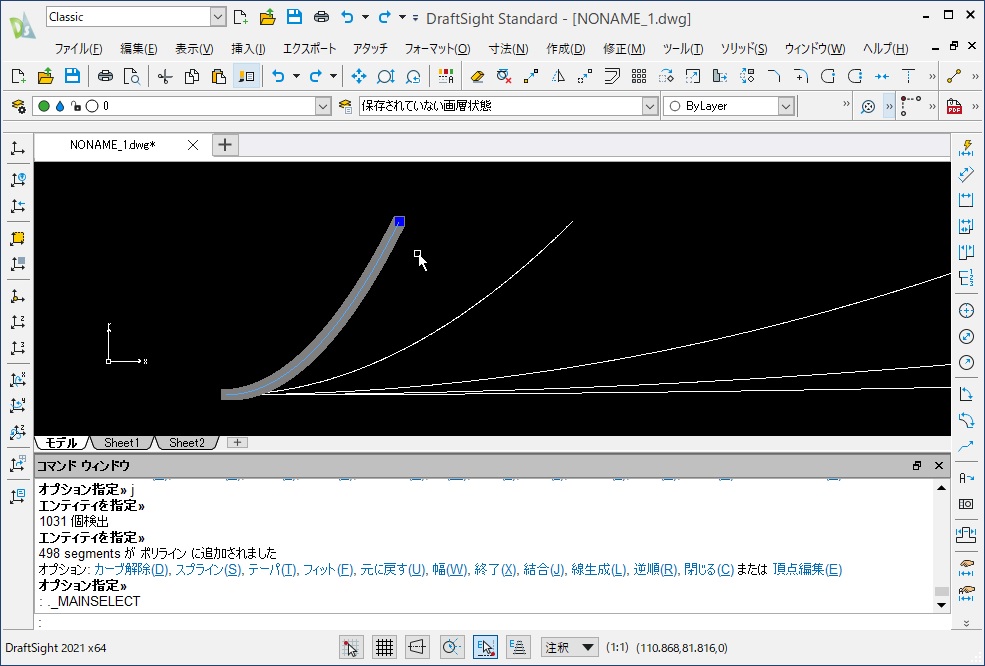Open the 表示(V) menu
The height and width of the screenshot is (666, 985).
click(194, 48)
